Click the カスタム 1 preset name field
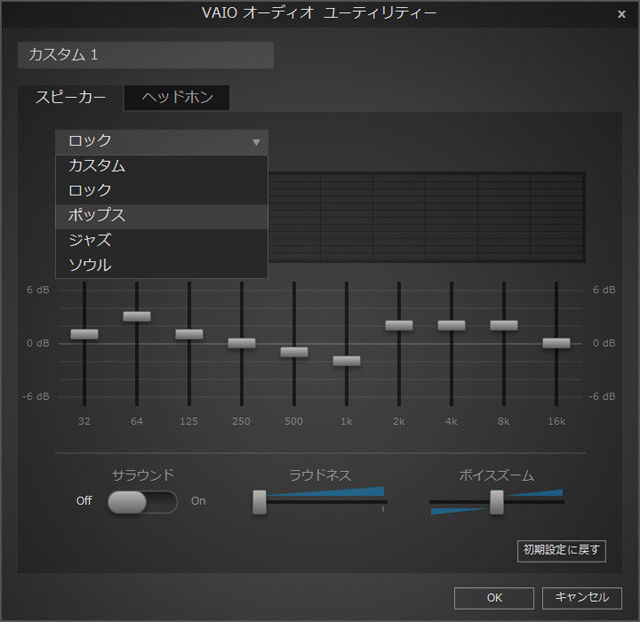 pyautogui.click(x=145, y=55)
